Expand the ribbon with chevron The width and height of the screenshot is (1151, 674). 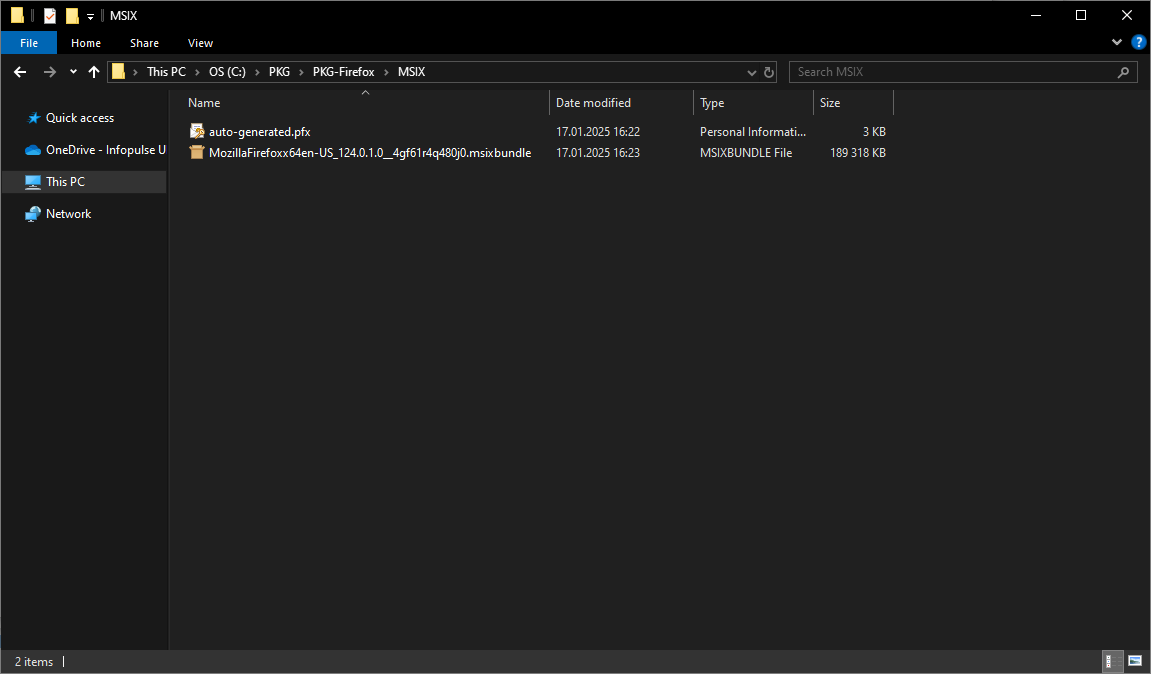(1116, 43)
